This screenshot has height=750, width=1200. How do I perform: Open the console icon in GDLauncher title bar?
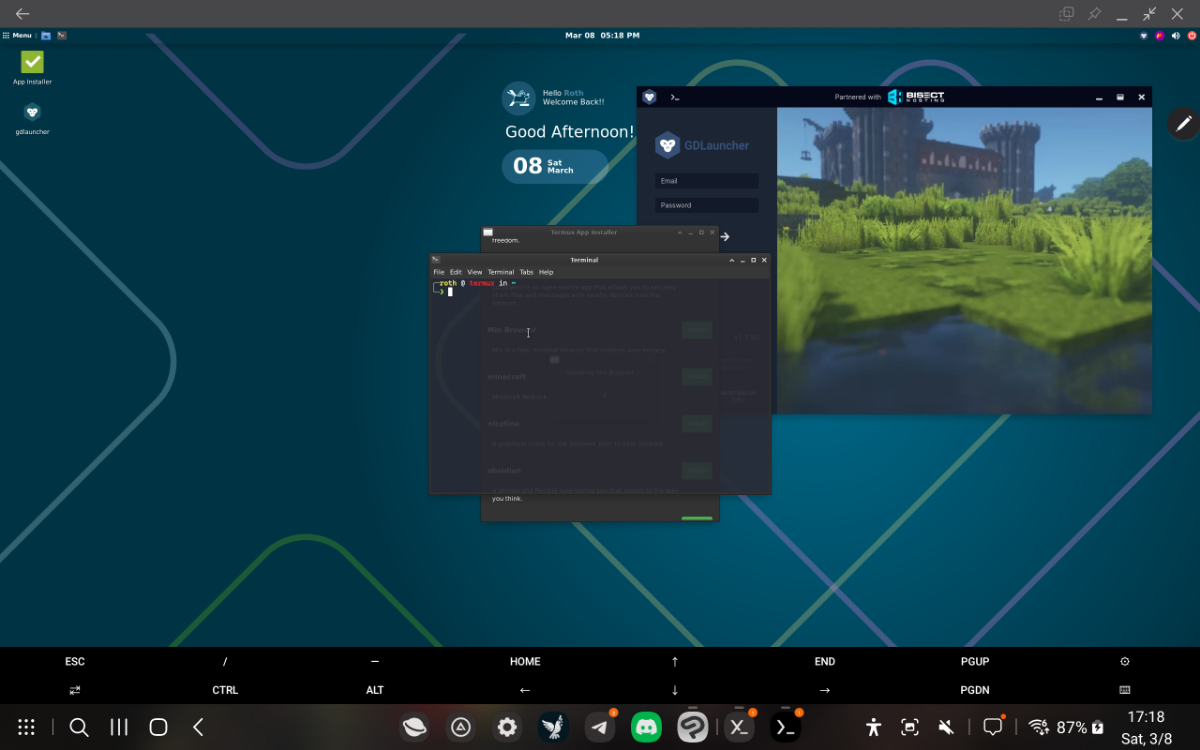(675, 97)
